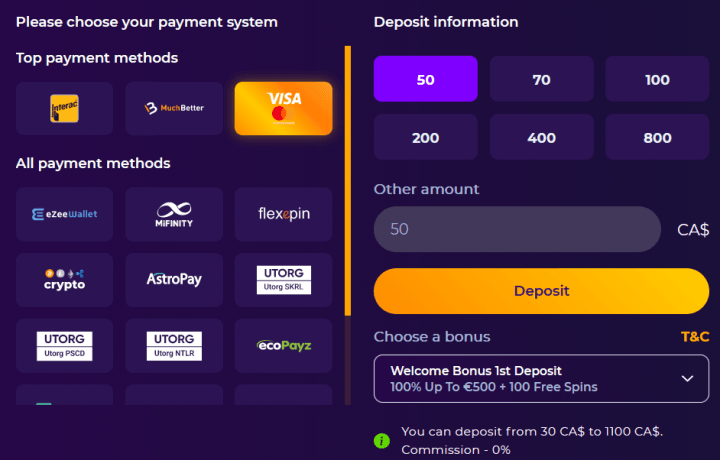Choose Utorg NTLR payment option
The image size is (720, 460).
coord(174,346)
